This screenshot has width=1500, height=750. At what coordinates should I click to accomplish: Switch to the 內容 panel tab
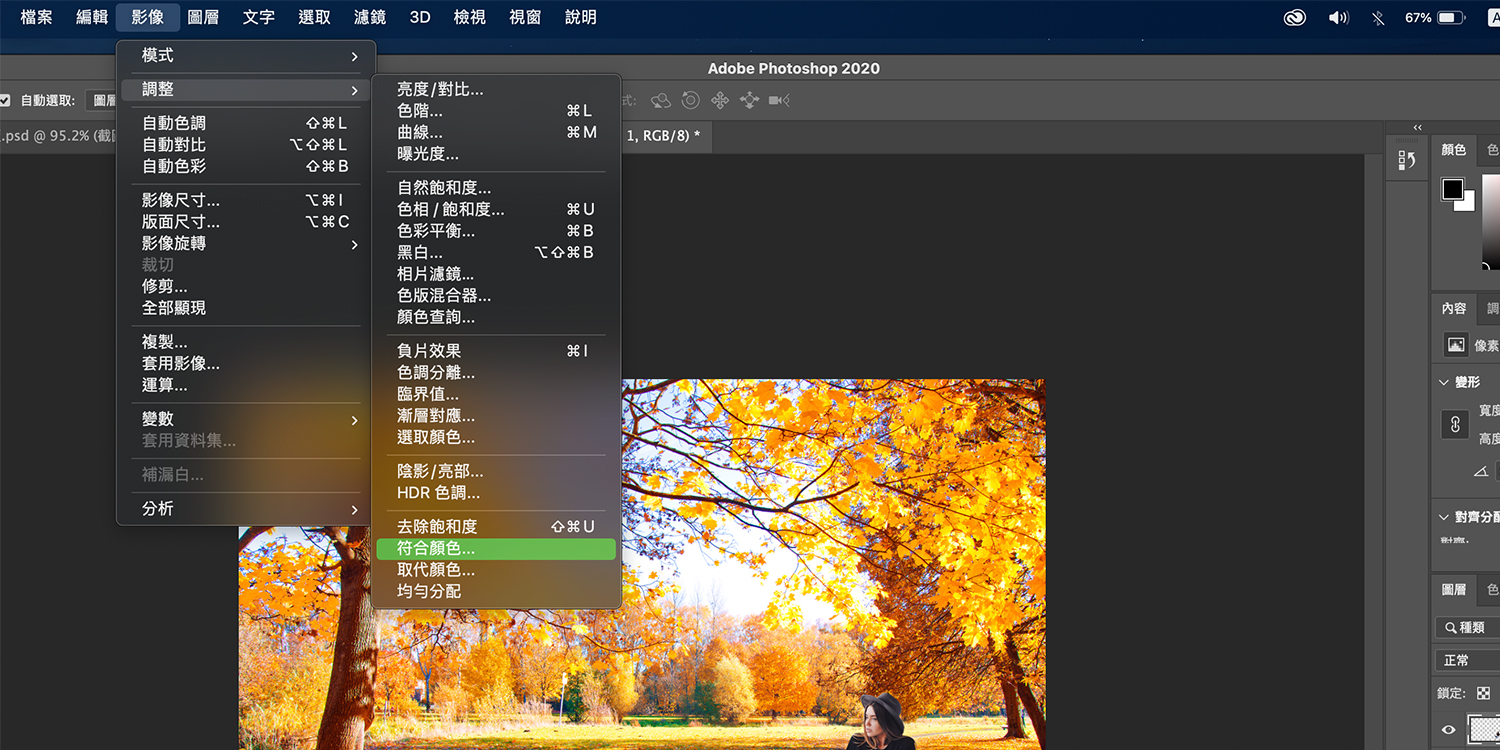pyautogui.click(x=1454, y=309)
